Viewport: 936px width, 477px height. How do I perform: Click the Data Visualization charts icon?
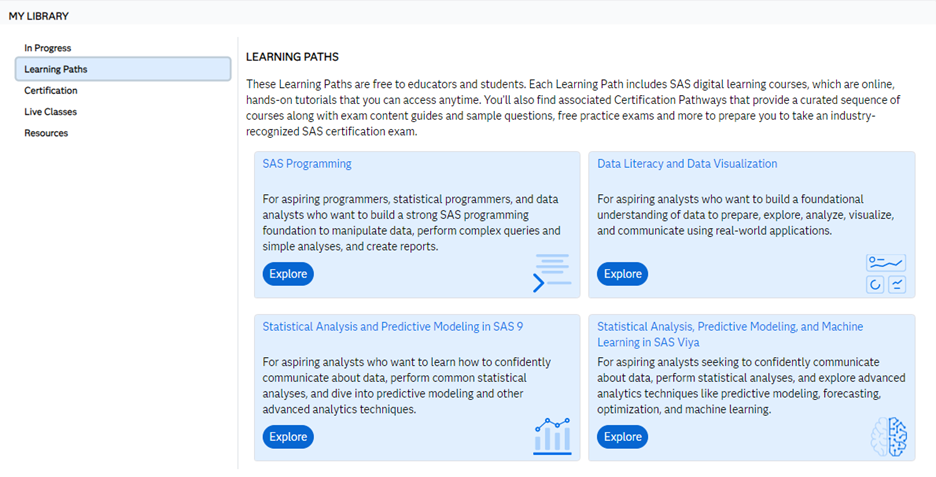pyautogui.click(x=886, y=273)
